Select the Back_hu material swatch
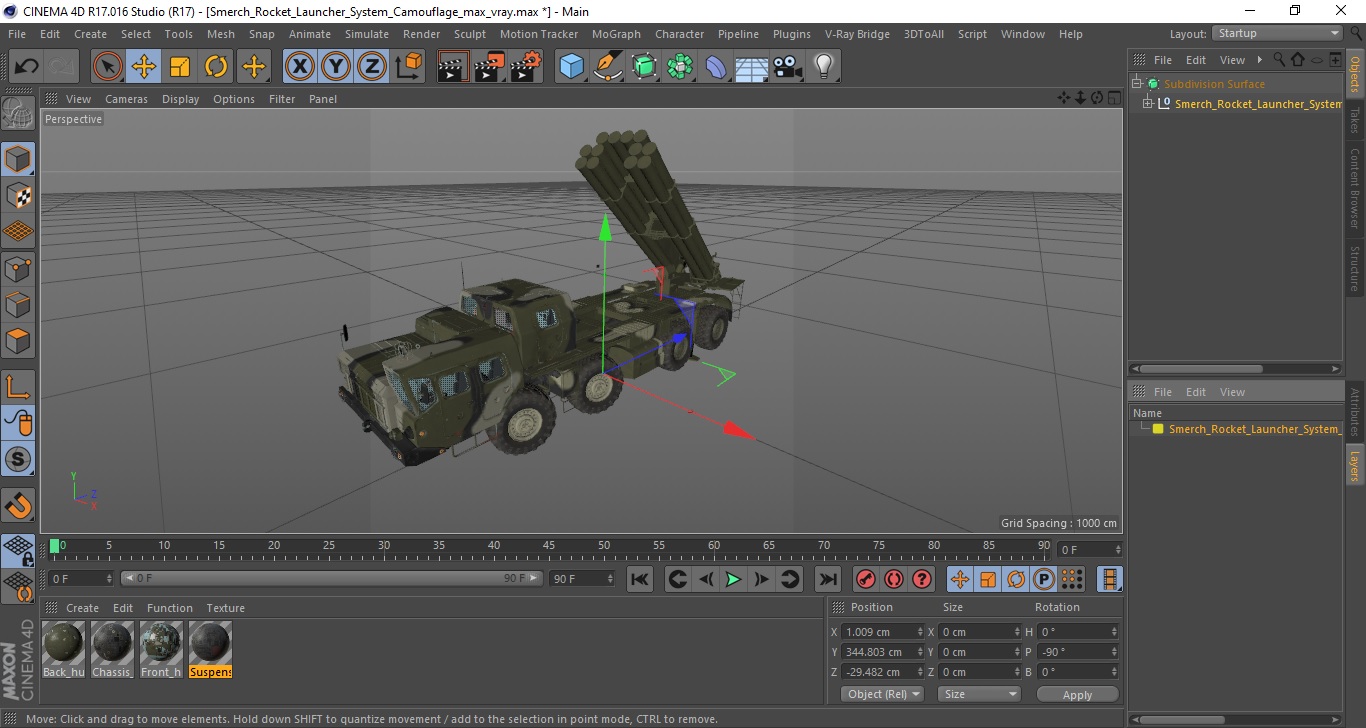 (63, 649)
